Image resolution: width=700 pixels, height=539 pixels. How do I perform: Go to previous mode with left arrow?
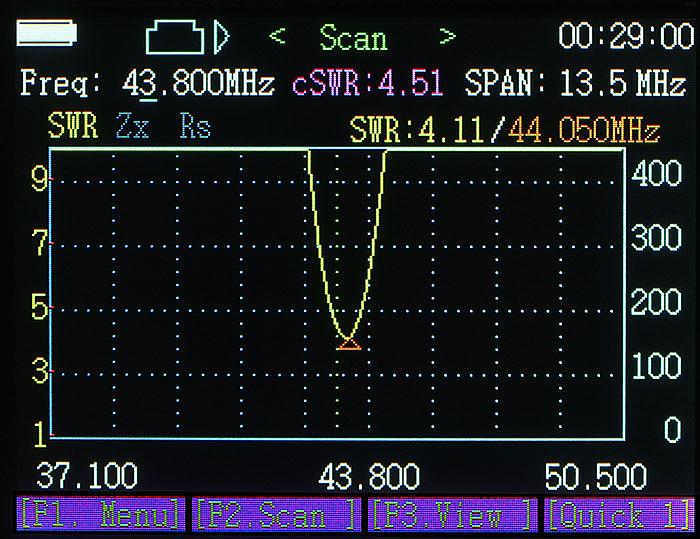(277, 35)
